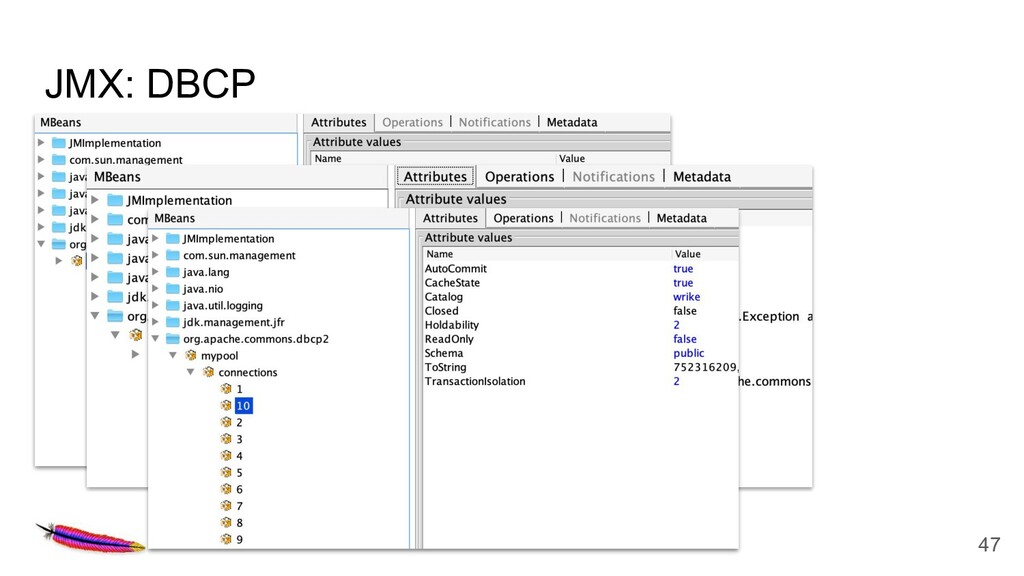Click the MBean icon for connection 8
Image resolution: width=1024 pixels, height=576 pixels.
pyautogui.click(x=226, y=522)
